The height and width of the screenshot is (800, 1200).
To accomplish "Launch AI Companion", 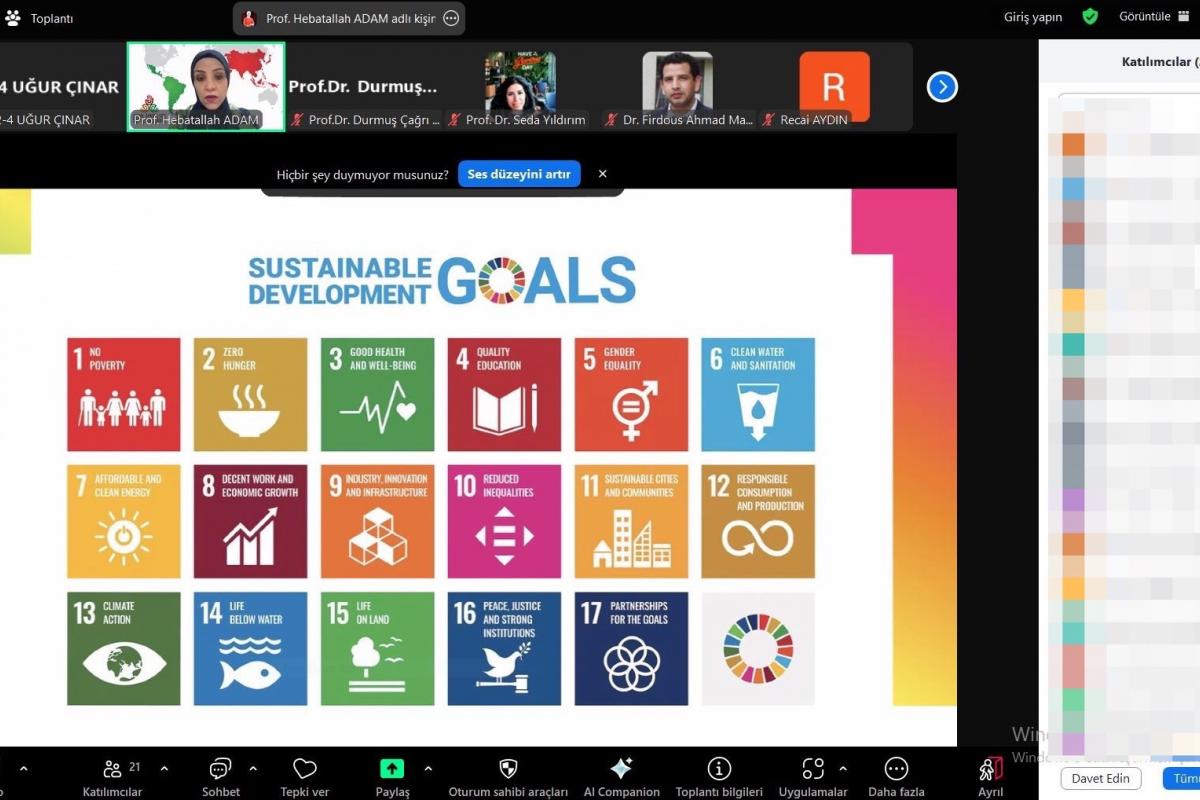I will [621, 777].
